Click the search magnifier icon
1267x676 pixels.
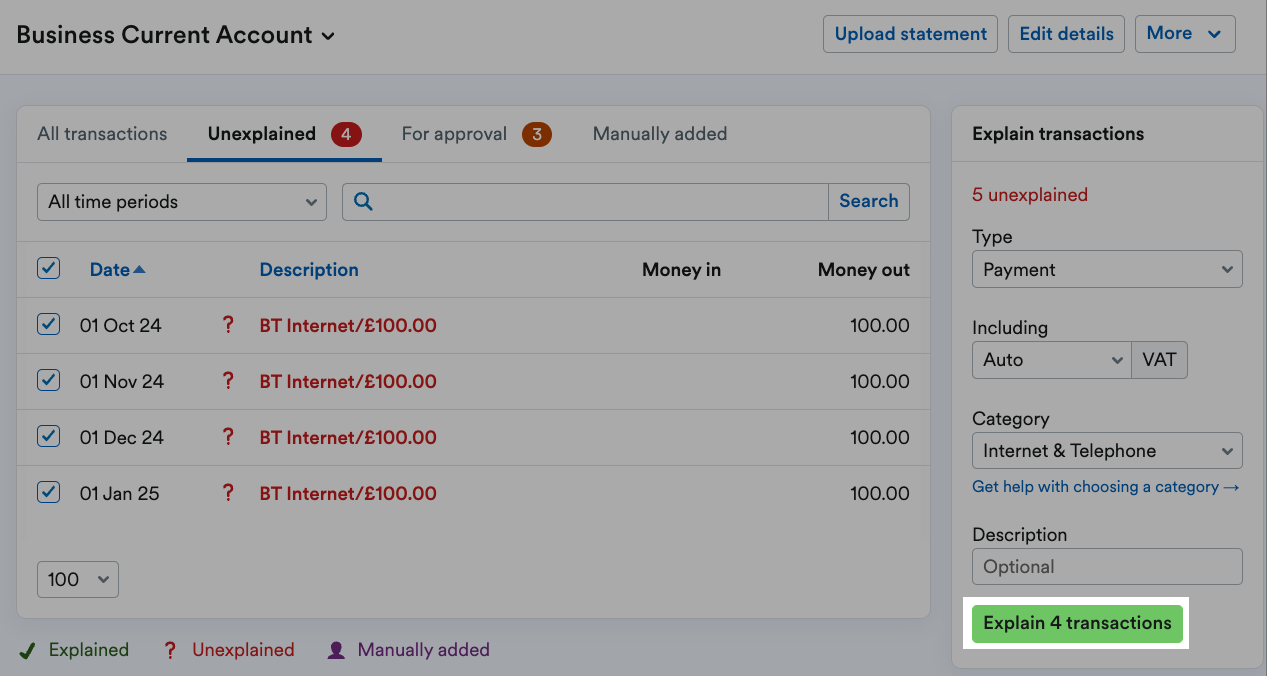pos(364,202)
